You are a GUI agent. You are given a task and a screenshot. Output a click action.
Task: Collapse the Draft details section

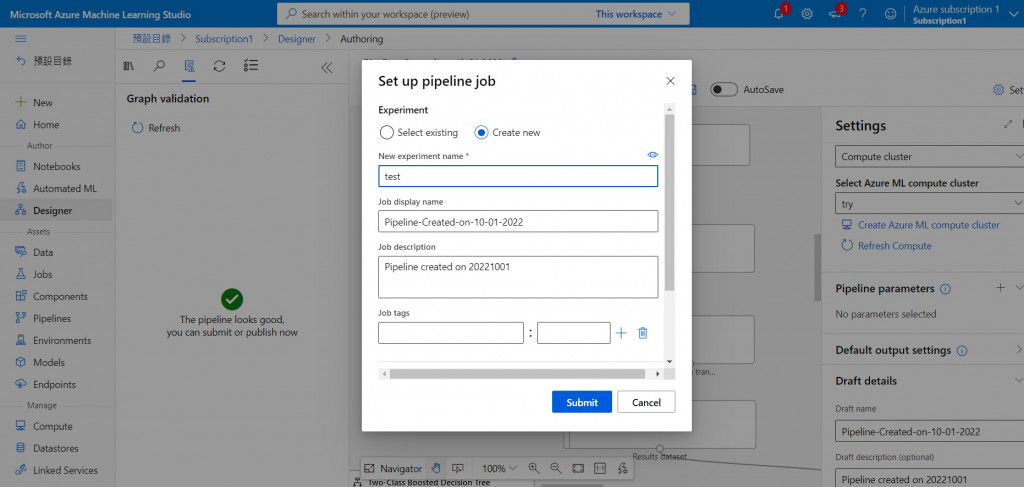[1019, 381]
